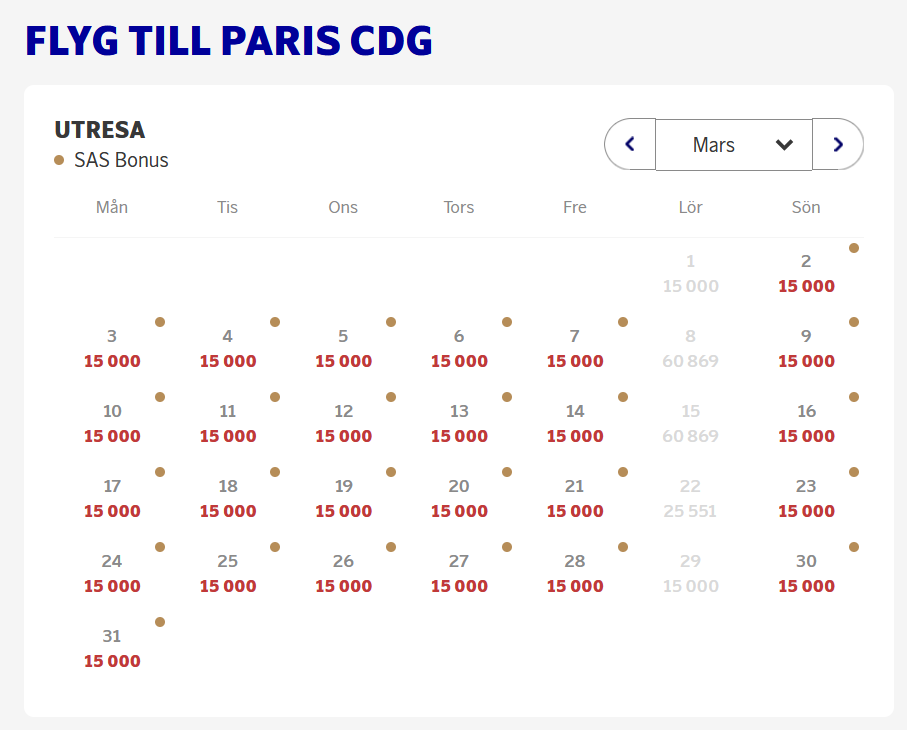Pick March 16 for 15 000
907x730 pixels.
[x=806, y=424]
